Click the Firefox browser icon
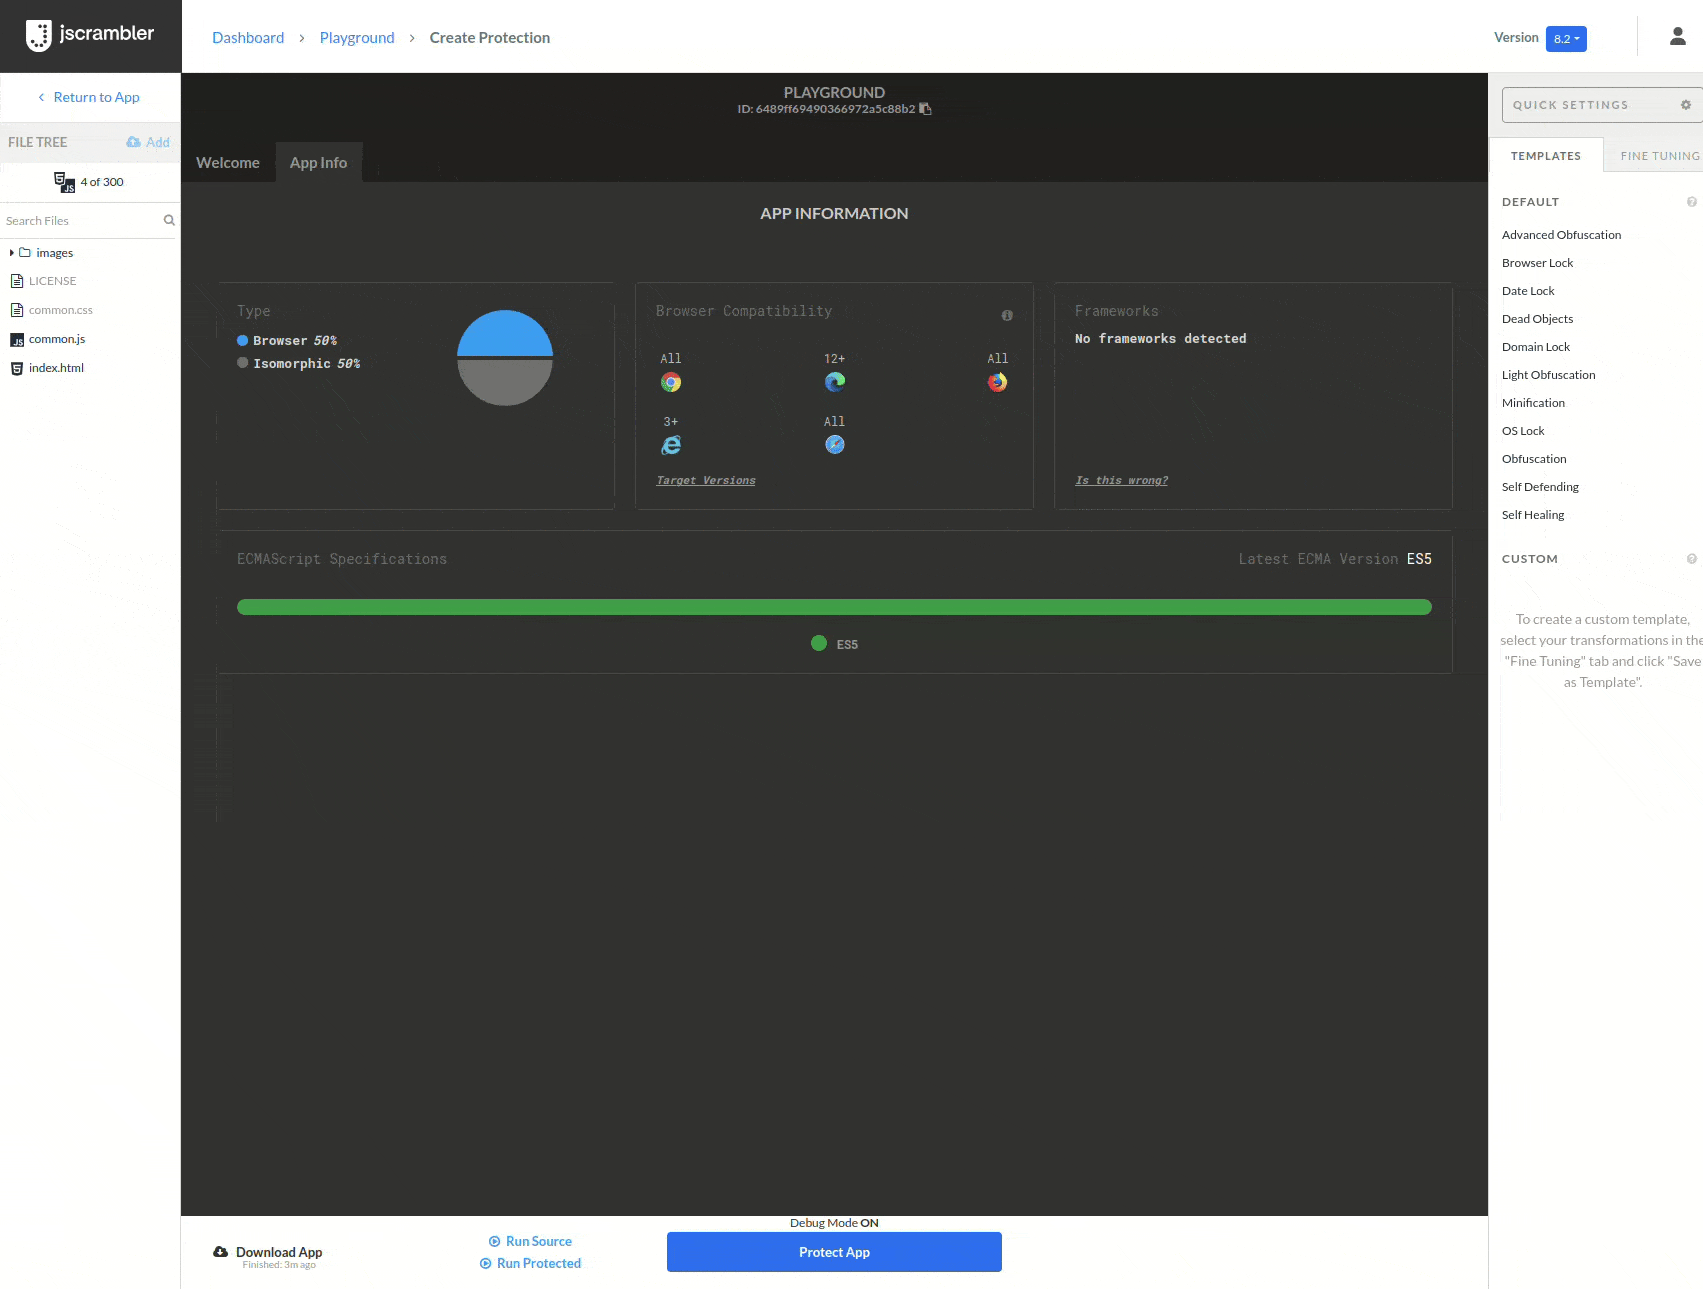Screen dimensions: 1703x1289 click(998, 382)
